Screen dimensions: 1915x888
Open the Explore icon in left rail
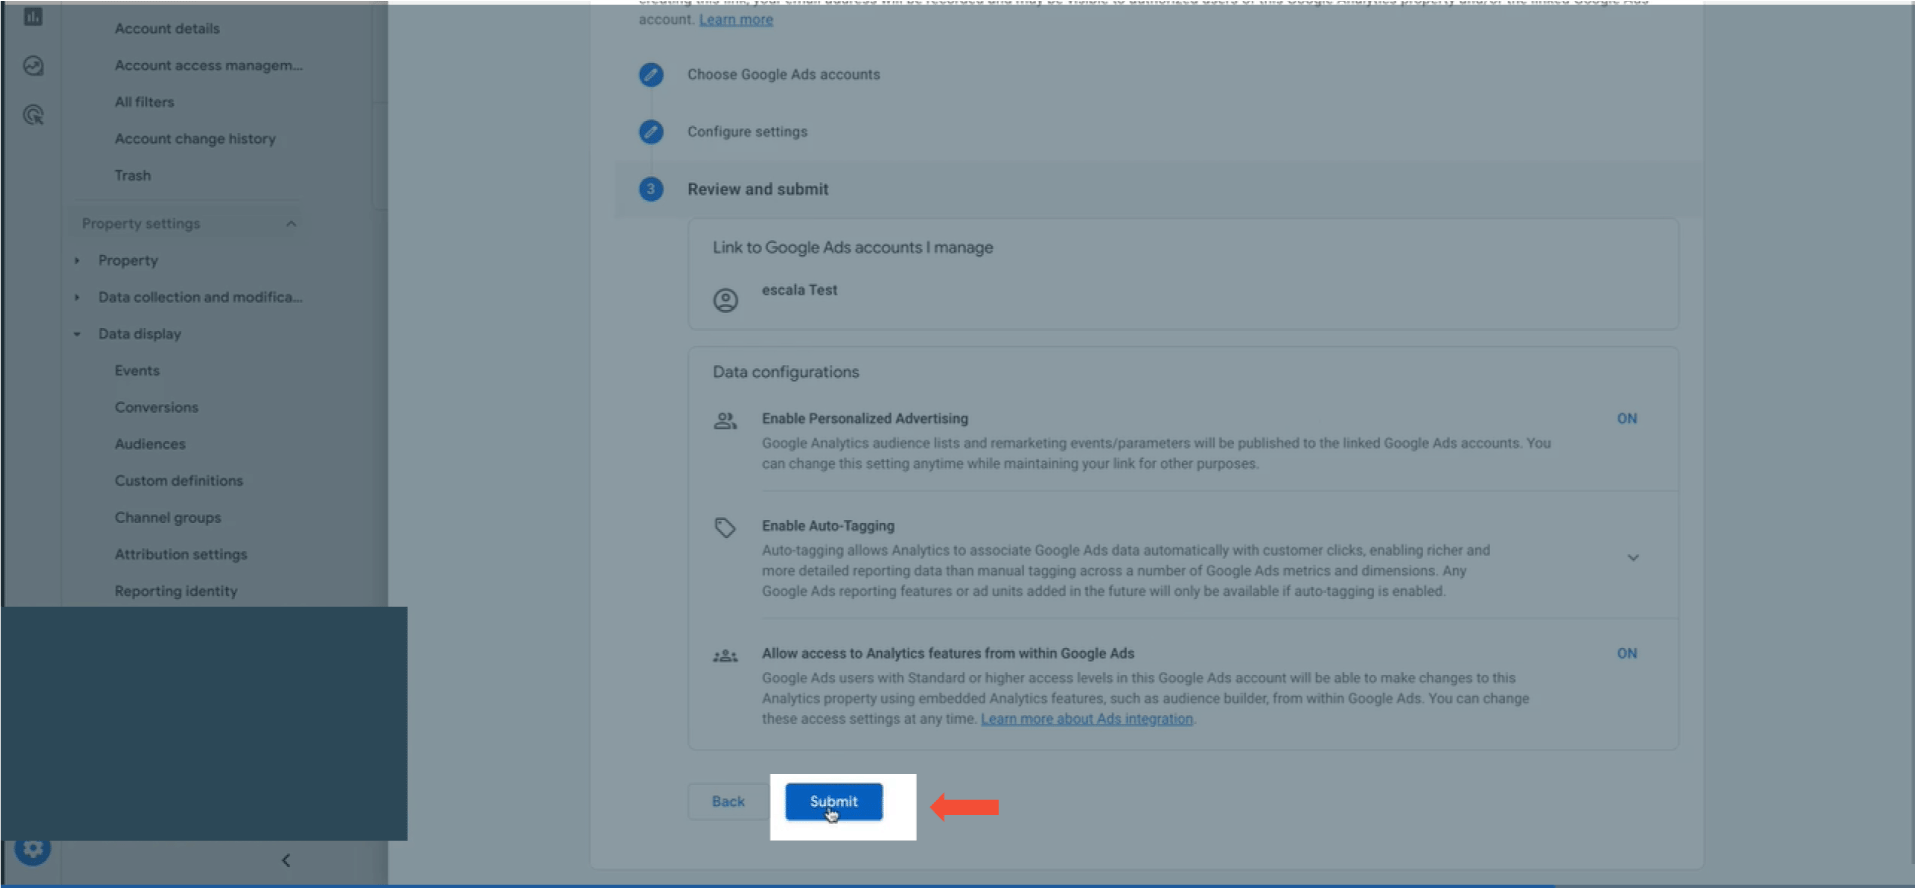33,66
